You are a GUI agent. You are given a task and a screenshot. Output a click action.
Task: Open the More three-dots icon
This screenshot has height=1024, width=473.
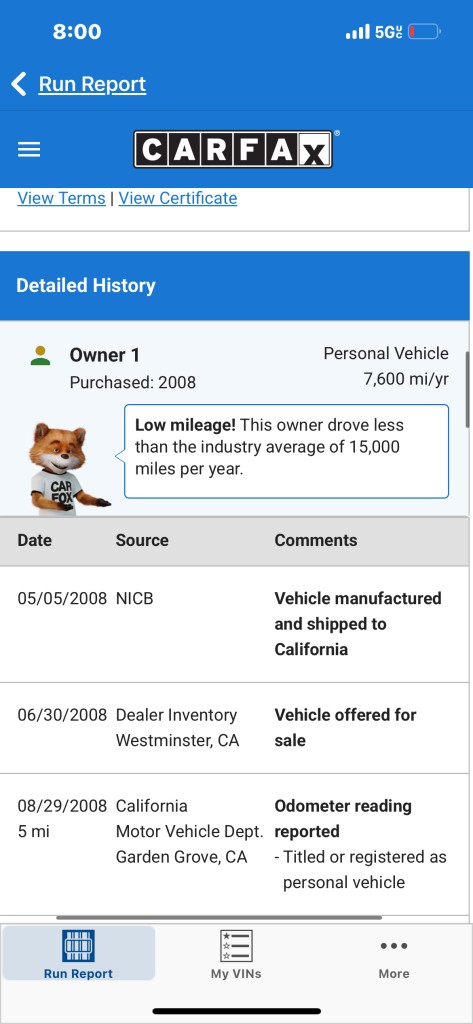click(394, 946)
